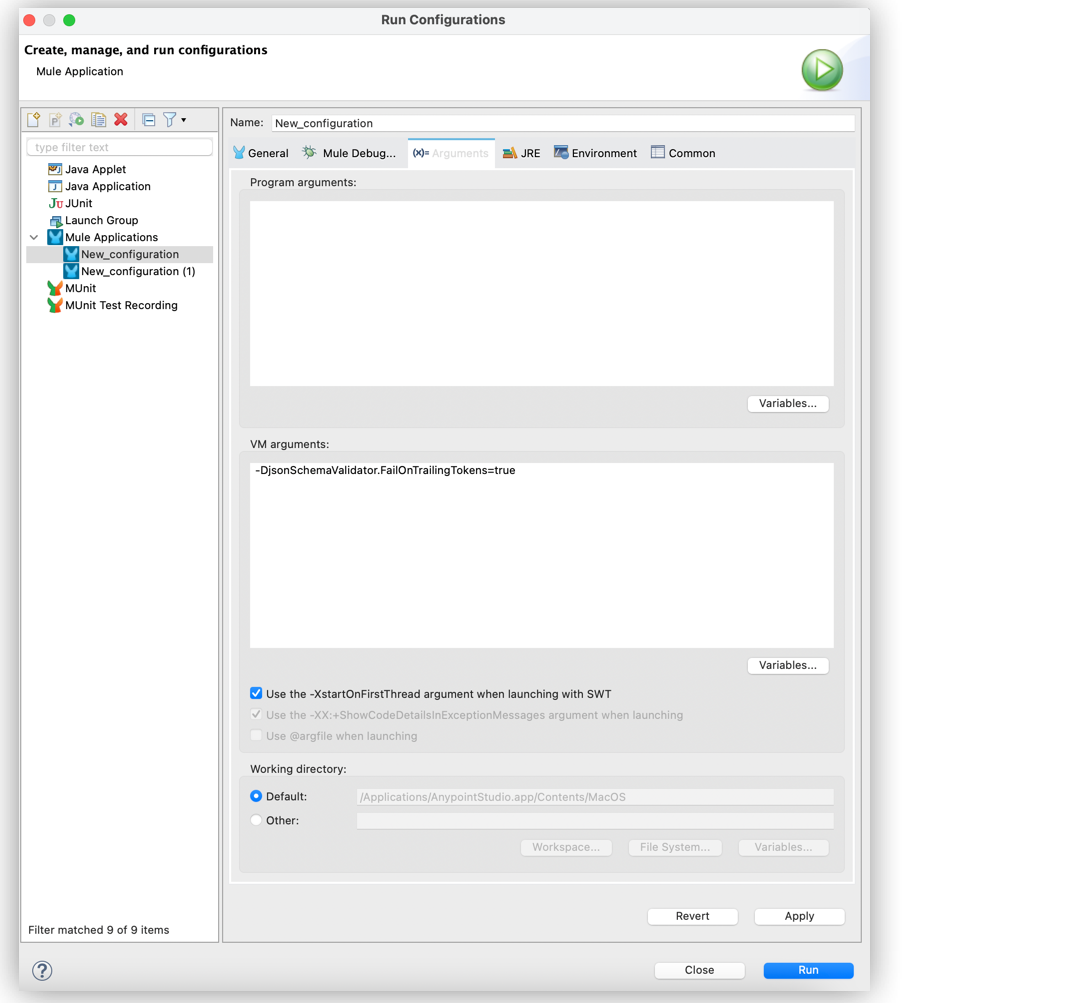Click the default working directory path field
The image size is (1078, 1003).
tap(595, 797)
